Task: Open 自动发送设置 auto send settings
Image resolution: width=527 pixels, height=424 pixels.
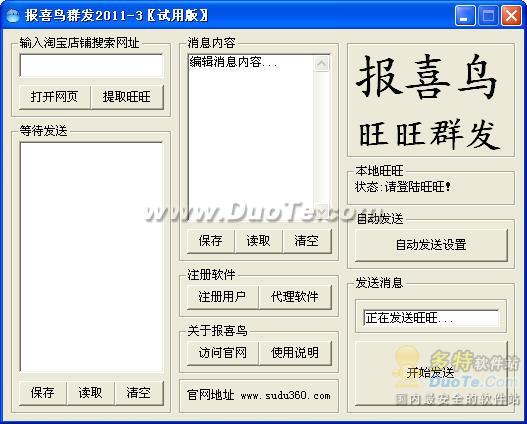Action: (x=431, y=245)
